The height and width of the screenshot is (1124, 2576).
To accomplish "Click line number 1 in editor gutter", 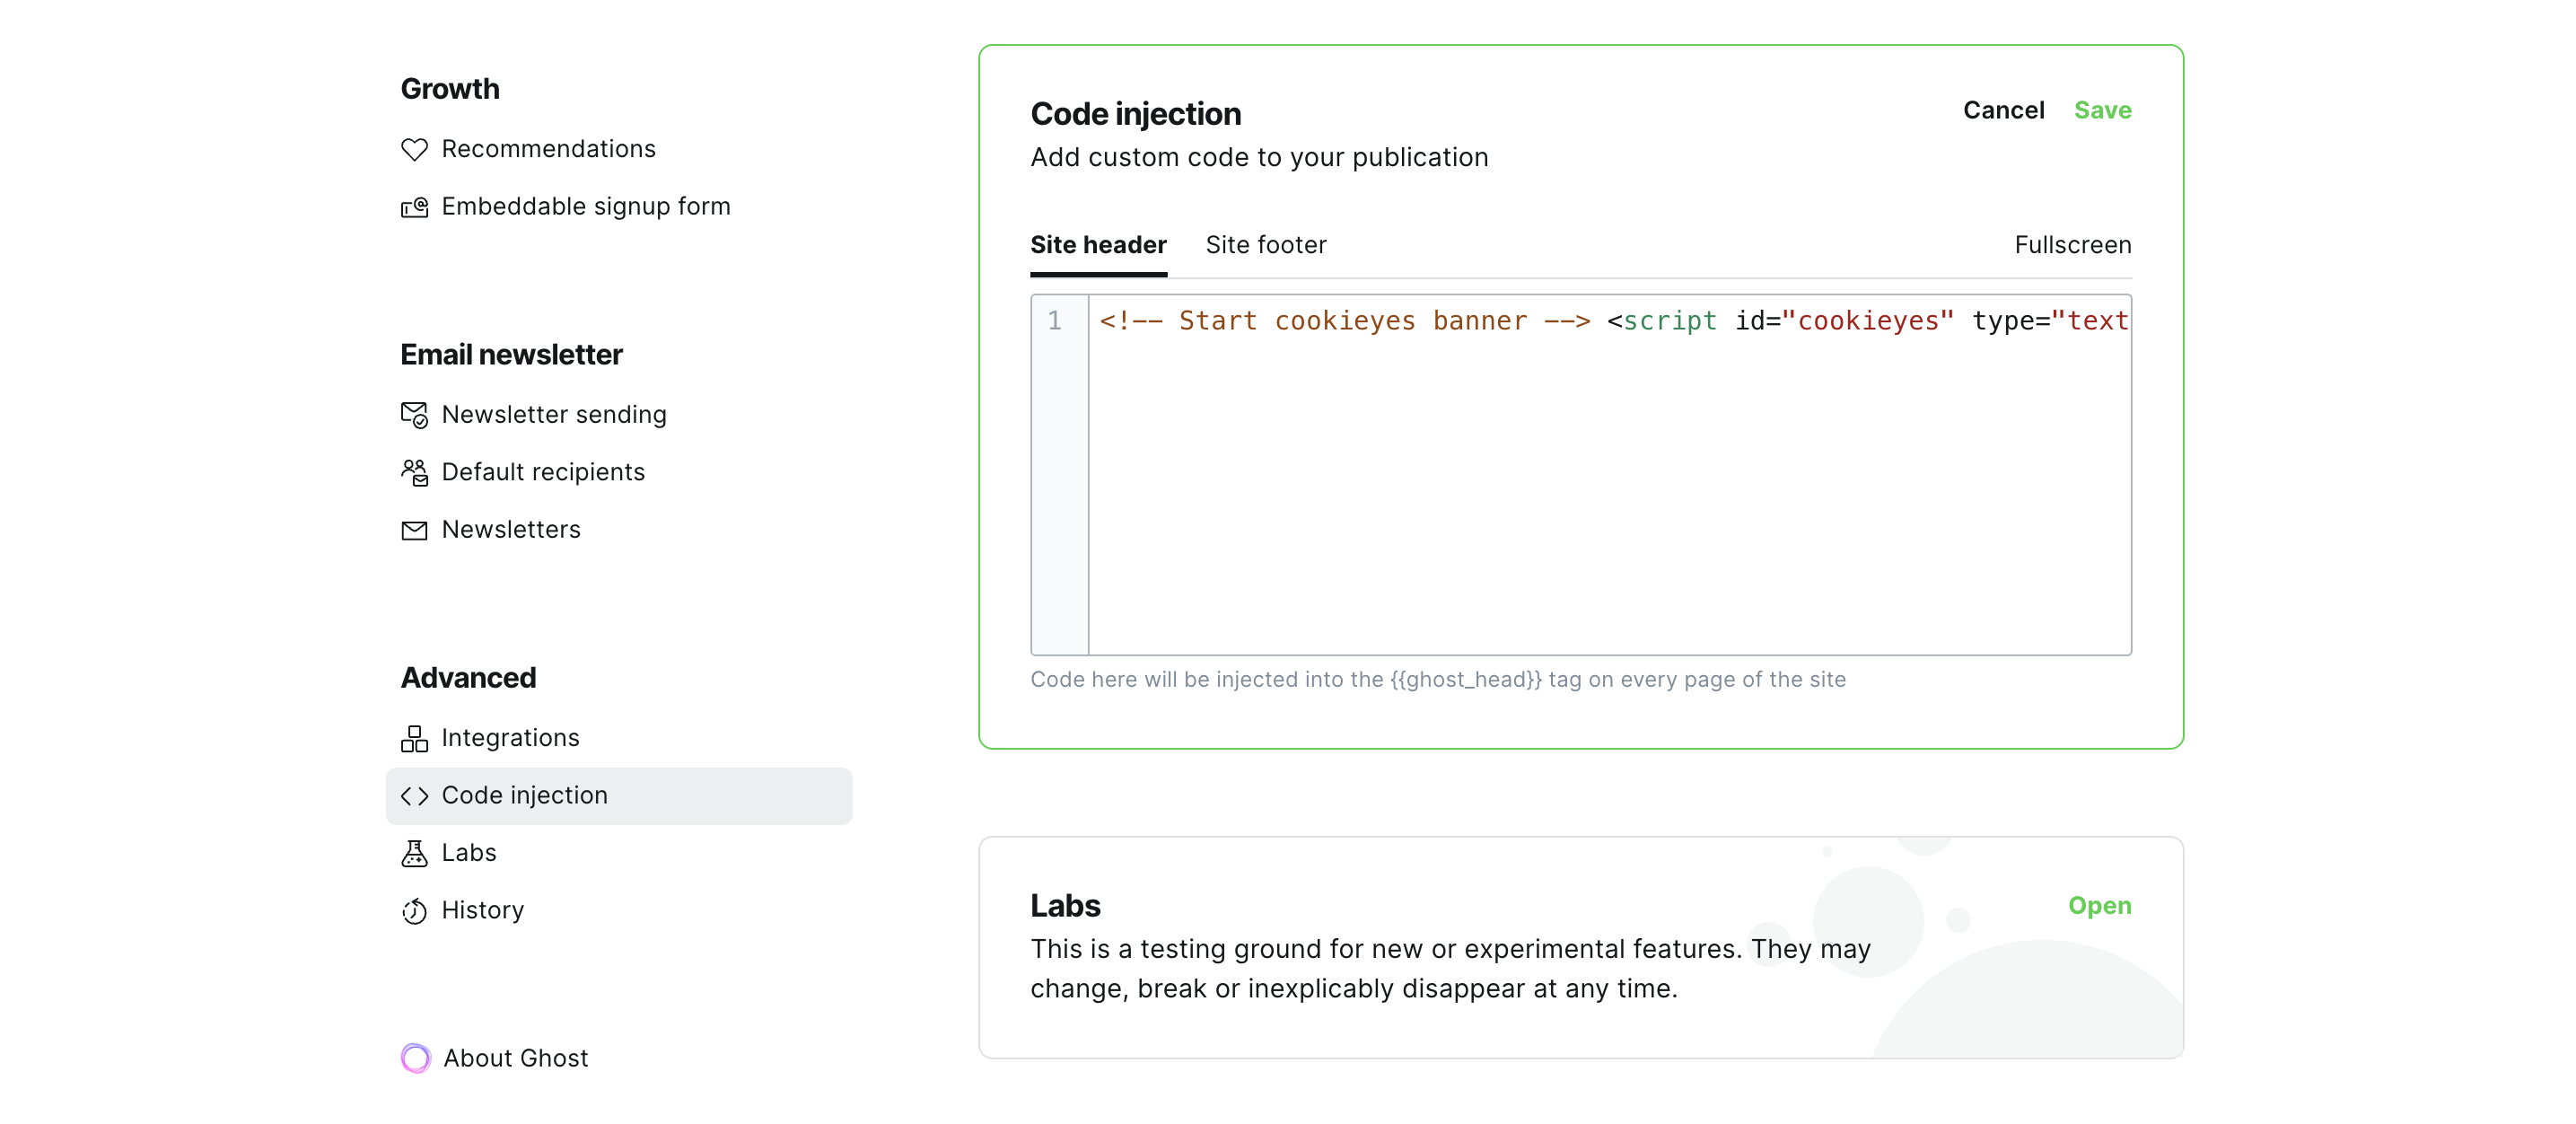I will [x=1054, y=321].
